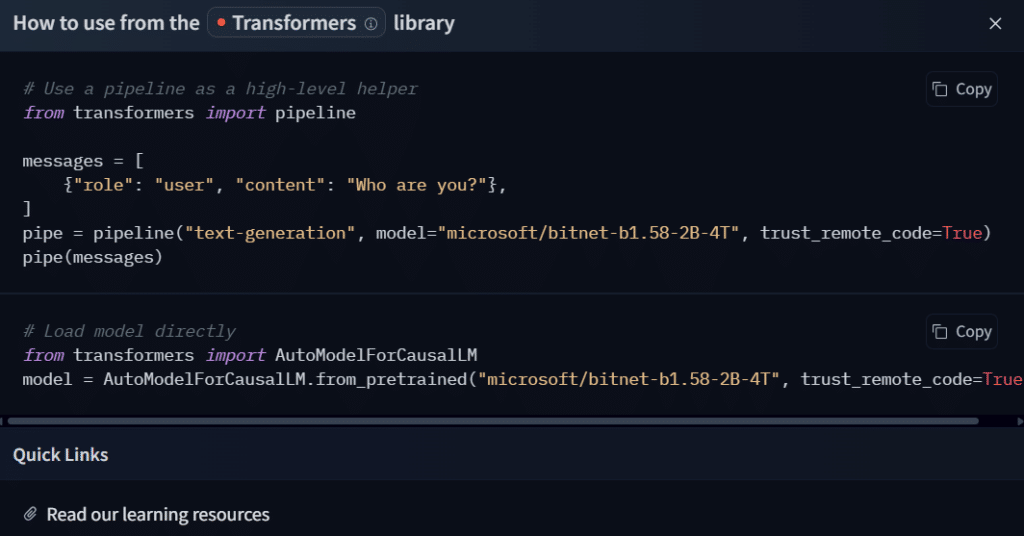This screenshot has height=536, width=1024.
Task: Click the "How to use from the" title text
Action: (106, 23)
